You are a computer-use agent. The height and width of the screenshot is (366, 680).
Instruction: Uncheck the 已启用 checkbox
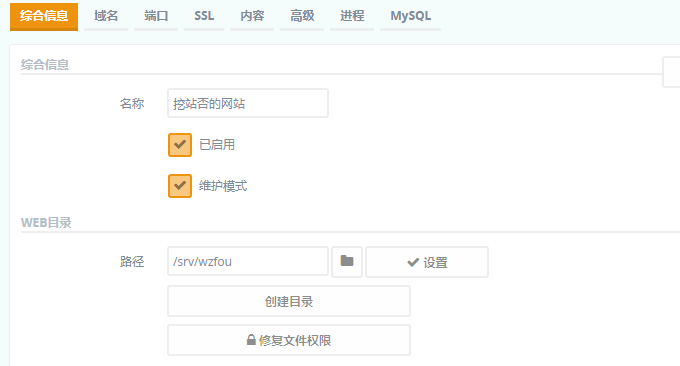click(180, 145)
